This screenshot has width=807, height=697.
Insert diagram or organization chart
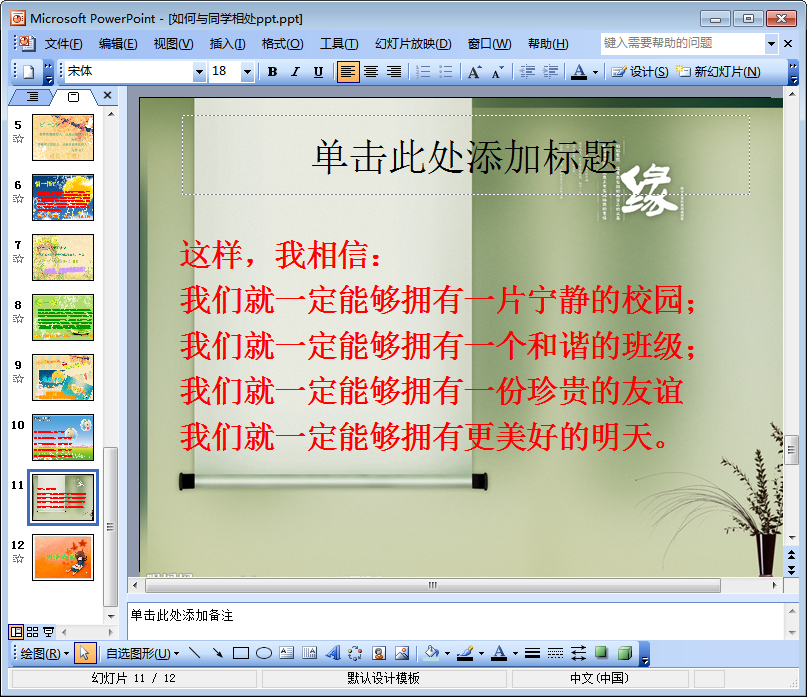click(x=355, y=654)
